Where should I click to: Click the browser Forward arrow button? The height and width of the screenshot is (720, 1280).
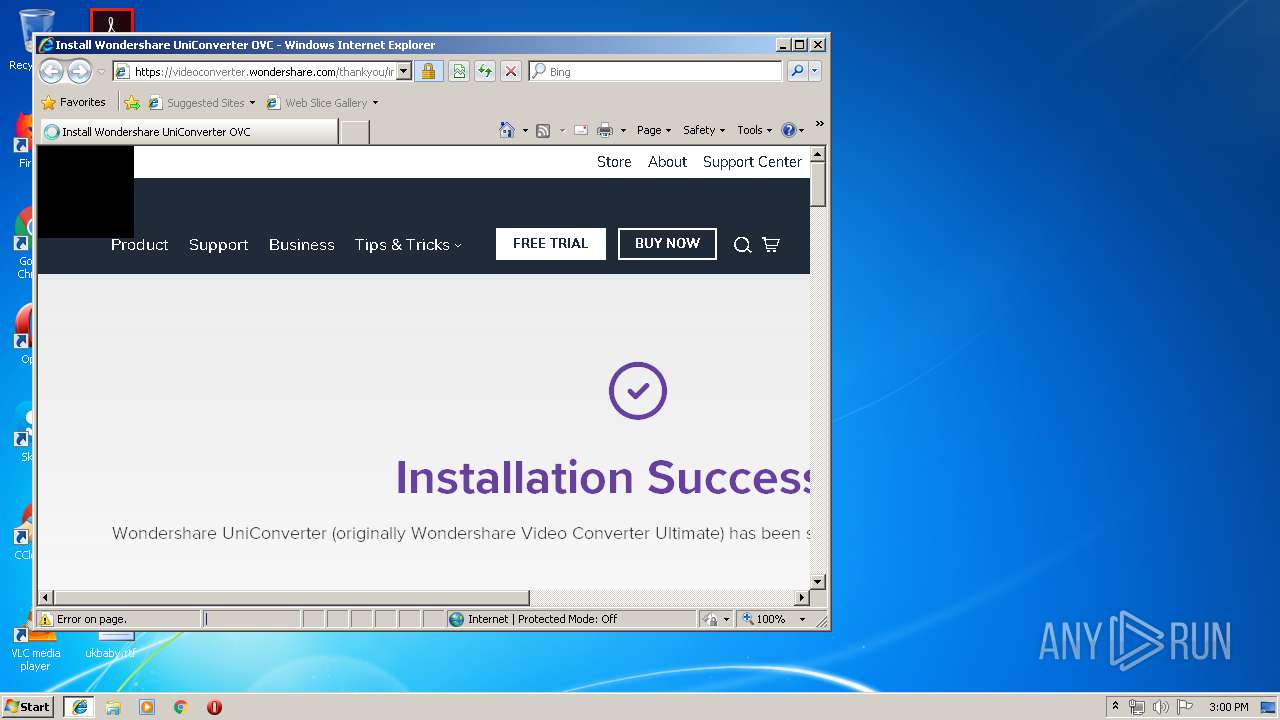[x=79, y=71]
